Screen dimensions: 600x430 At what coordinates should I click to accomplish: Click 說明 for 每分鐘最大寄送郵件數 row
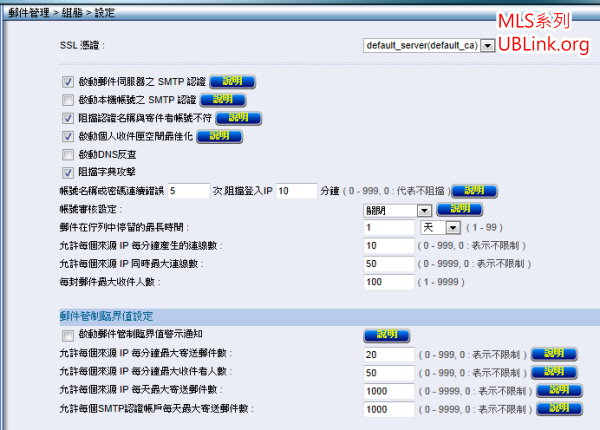tap(554, 353)
